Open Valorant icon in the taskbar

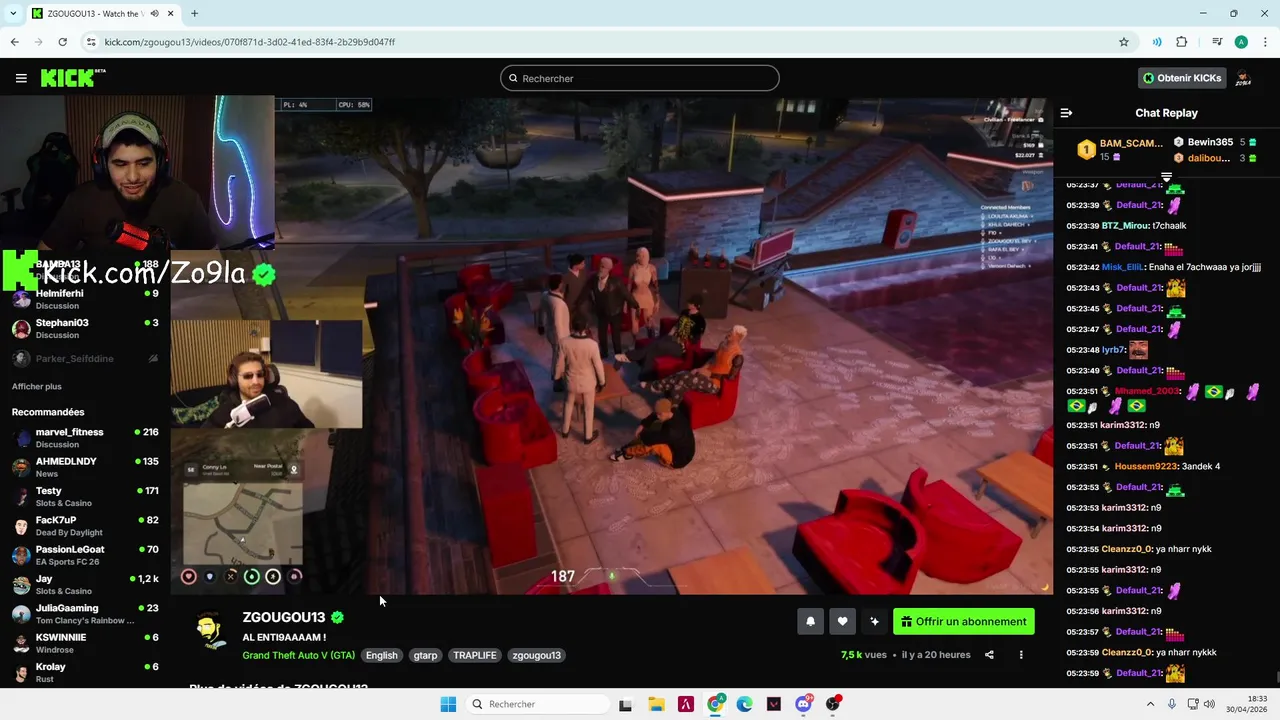774,704
